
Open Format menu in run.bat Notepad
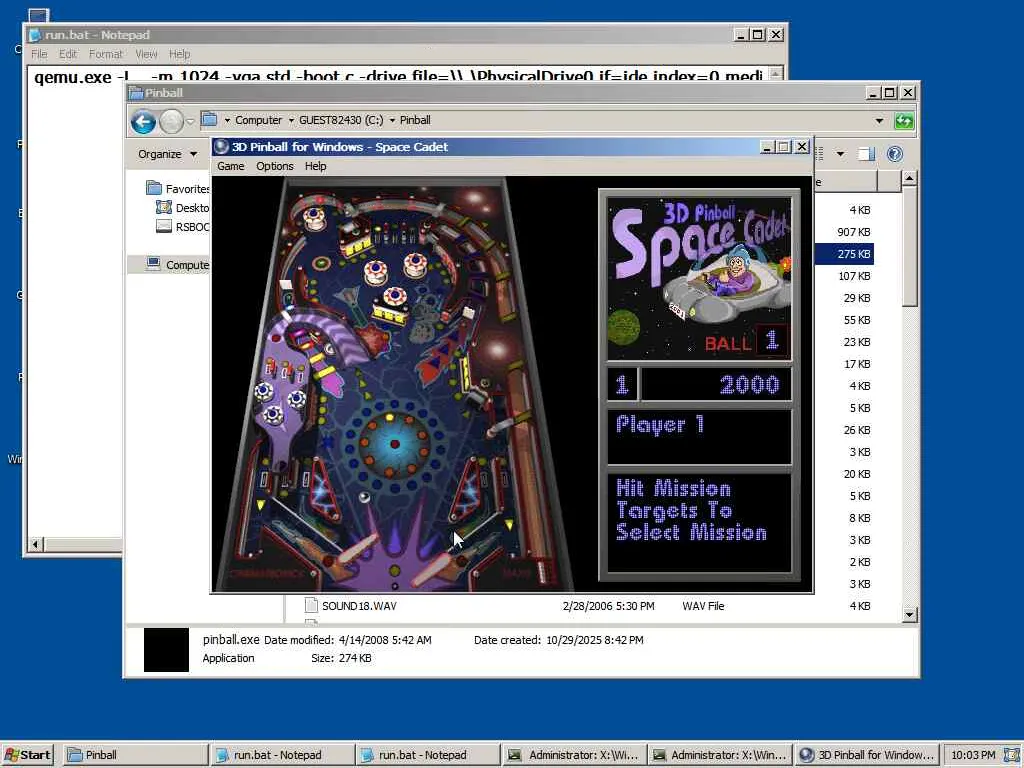pos(105,54)
